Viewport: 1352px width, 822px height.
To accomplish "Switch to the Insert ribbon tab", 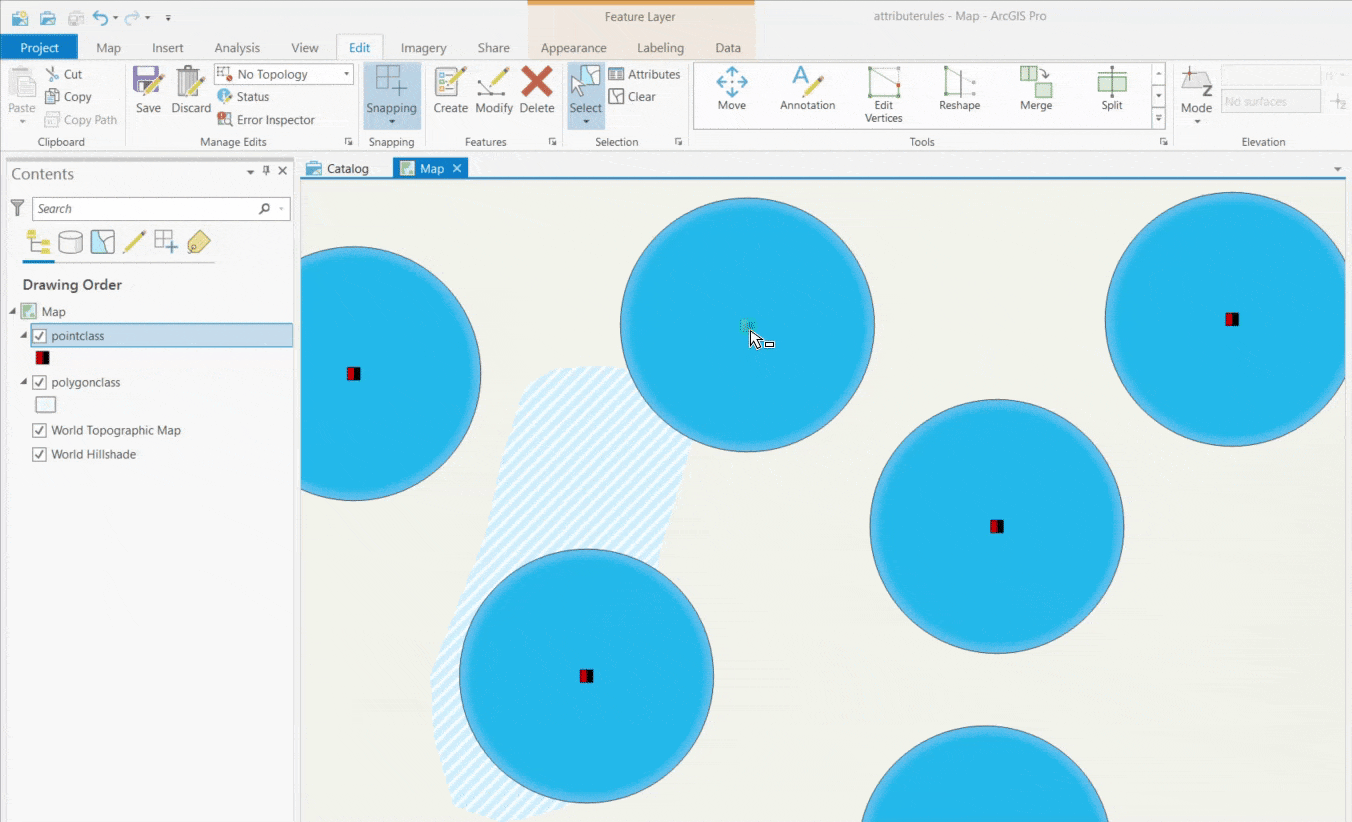I will click(x=168, y=47).
